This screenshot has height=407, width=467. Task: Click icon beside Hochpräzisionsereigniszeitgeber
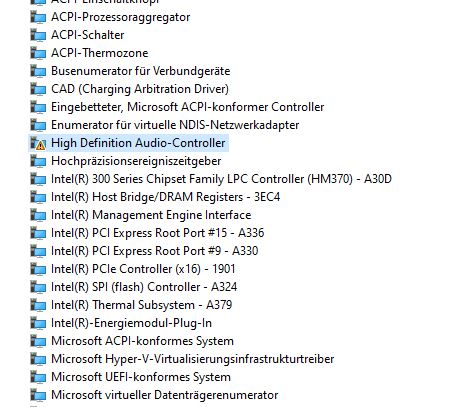coord(38,161)
